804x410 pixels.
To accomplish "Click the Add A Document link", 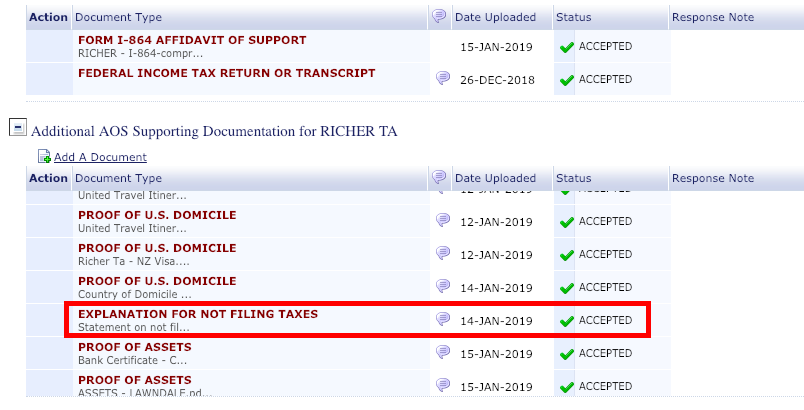I will (100, 157).
